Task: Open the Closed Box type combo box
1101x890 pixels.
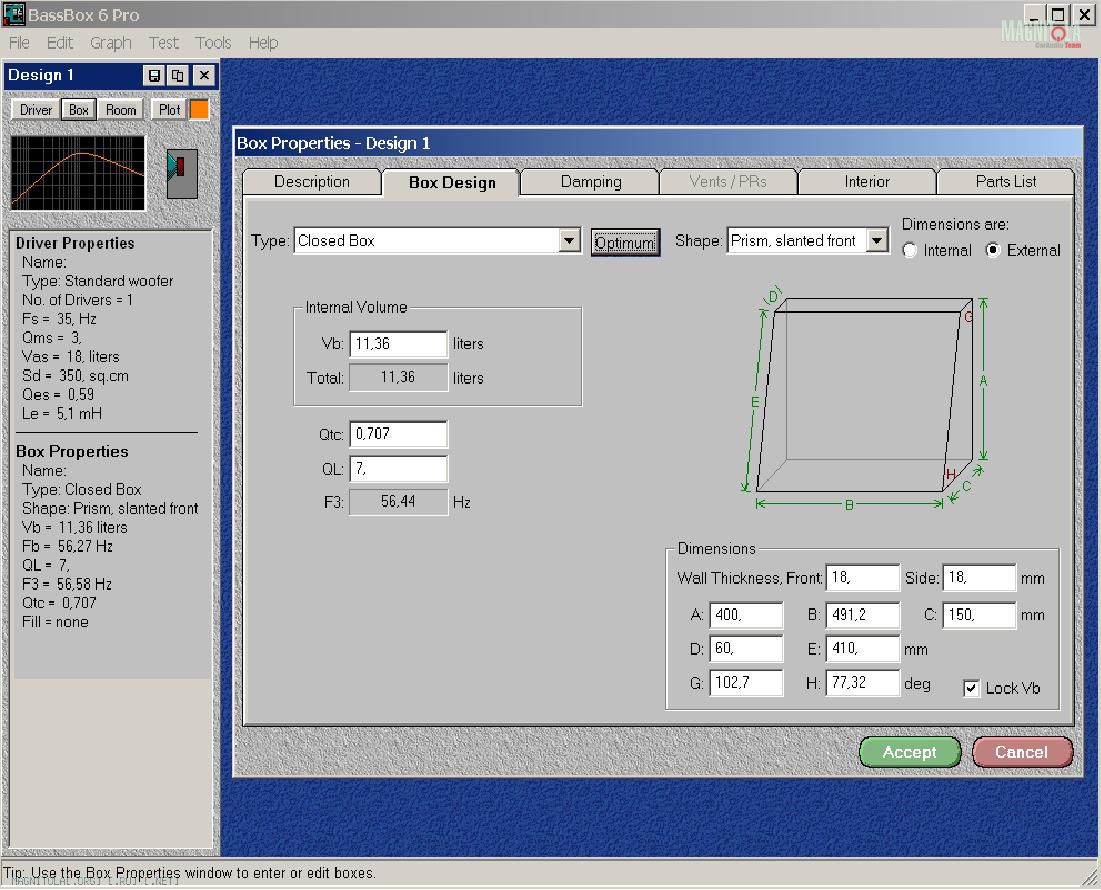Action: (437, 241)
